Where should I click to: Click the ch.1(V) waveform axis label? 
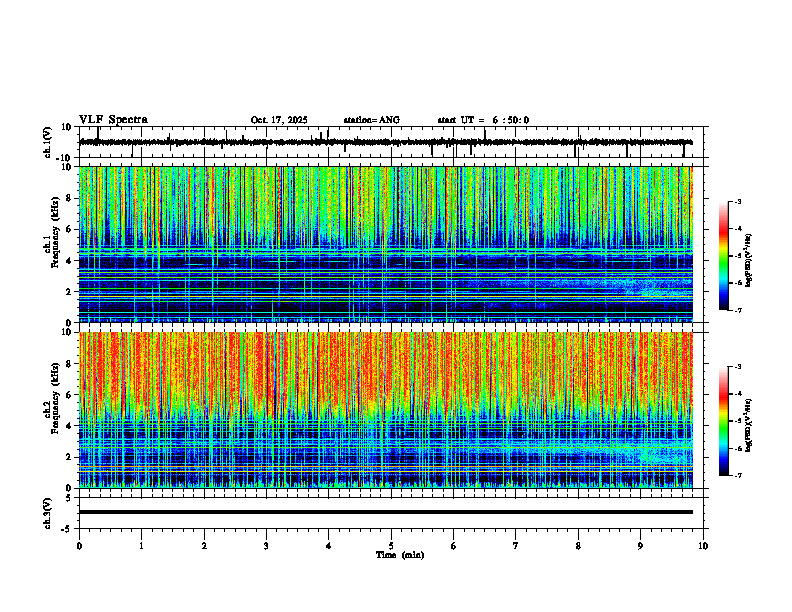point(48,142)
